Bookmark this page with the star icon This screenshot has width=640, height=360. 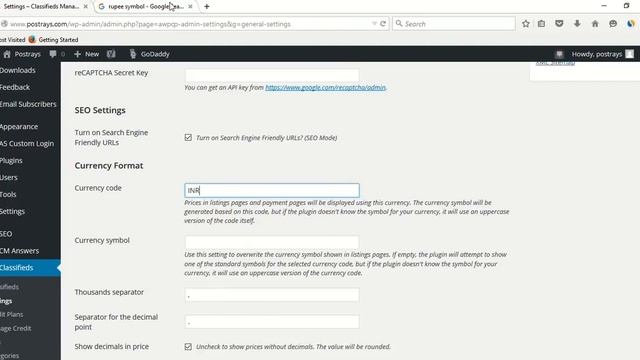pos(526,24)
